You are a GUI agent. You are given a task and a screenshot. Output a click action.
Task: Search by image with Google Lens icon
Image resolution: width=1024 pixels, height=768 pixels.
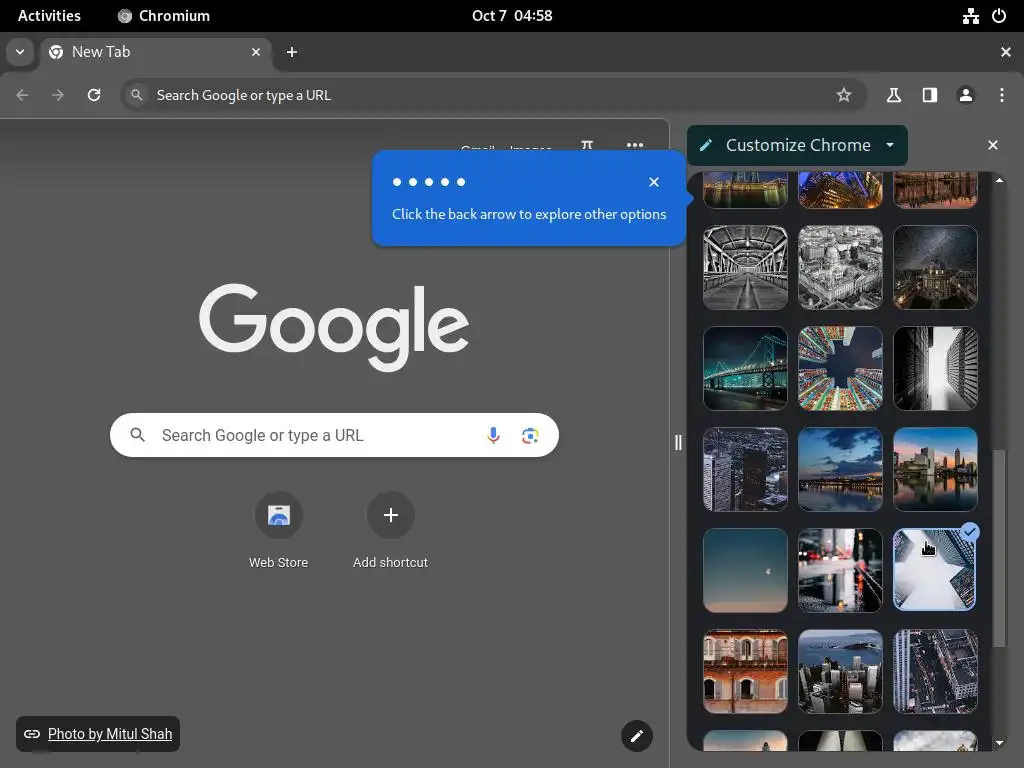[530, 435]
